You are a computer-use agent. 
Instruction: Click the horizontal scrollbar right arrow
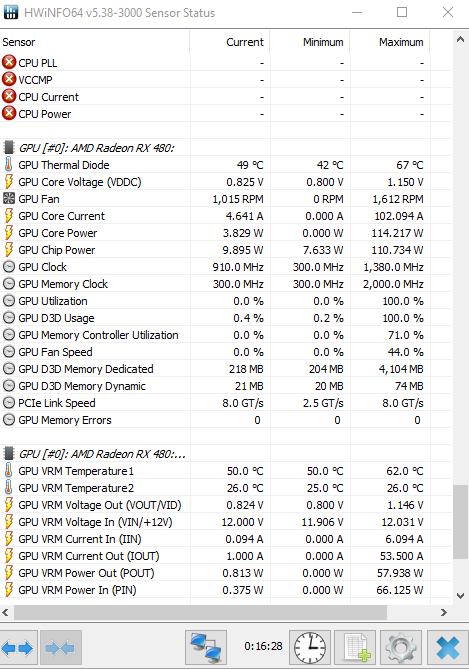click(x=444, y=613)
